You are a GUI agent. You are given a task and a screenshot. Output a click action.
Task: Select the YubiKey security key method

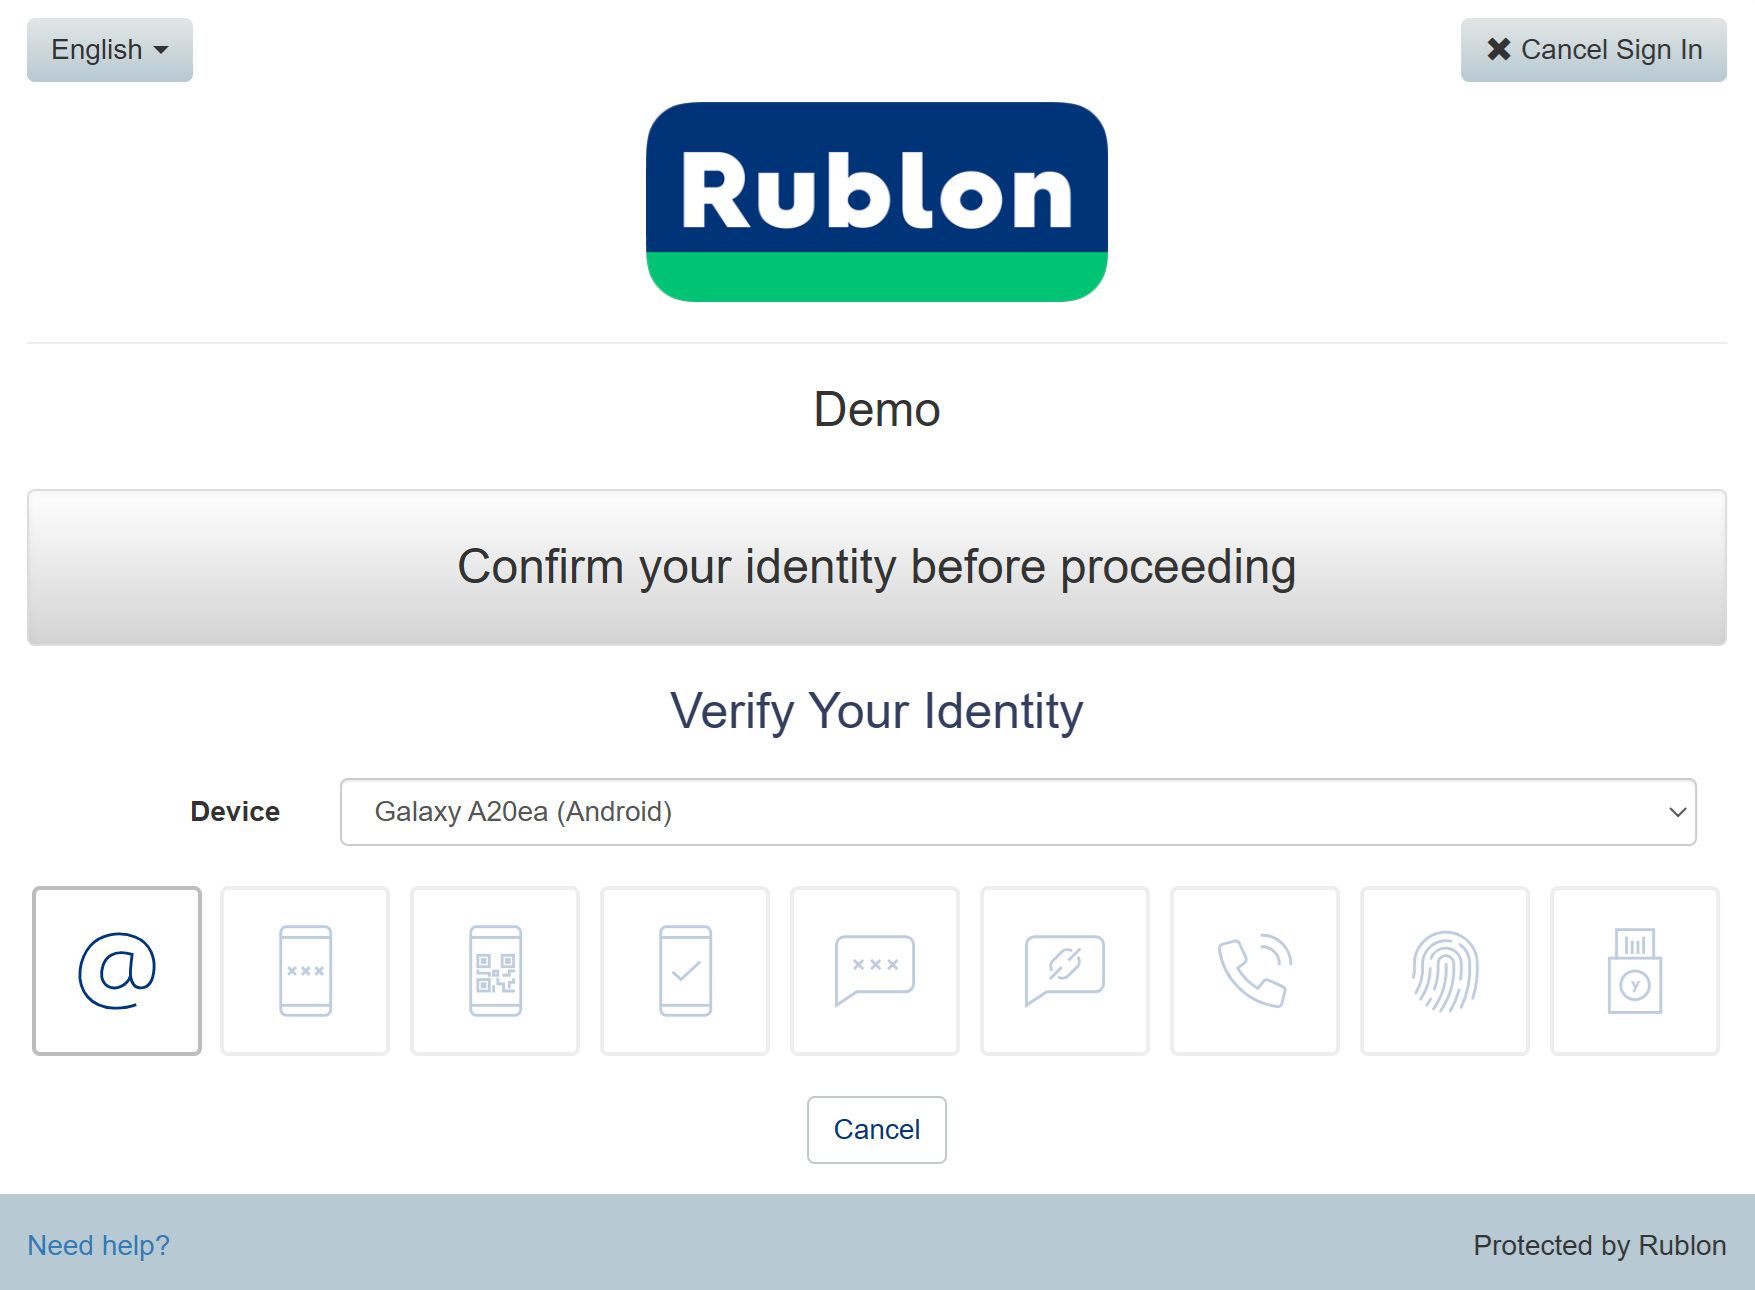[x=1635, y=970]
